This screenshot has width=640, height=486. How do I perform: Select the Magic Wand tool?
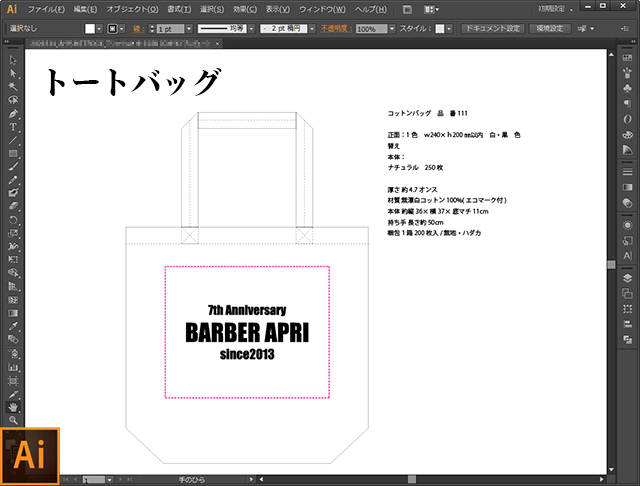[13, 87]
